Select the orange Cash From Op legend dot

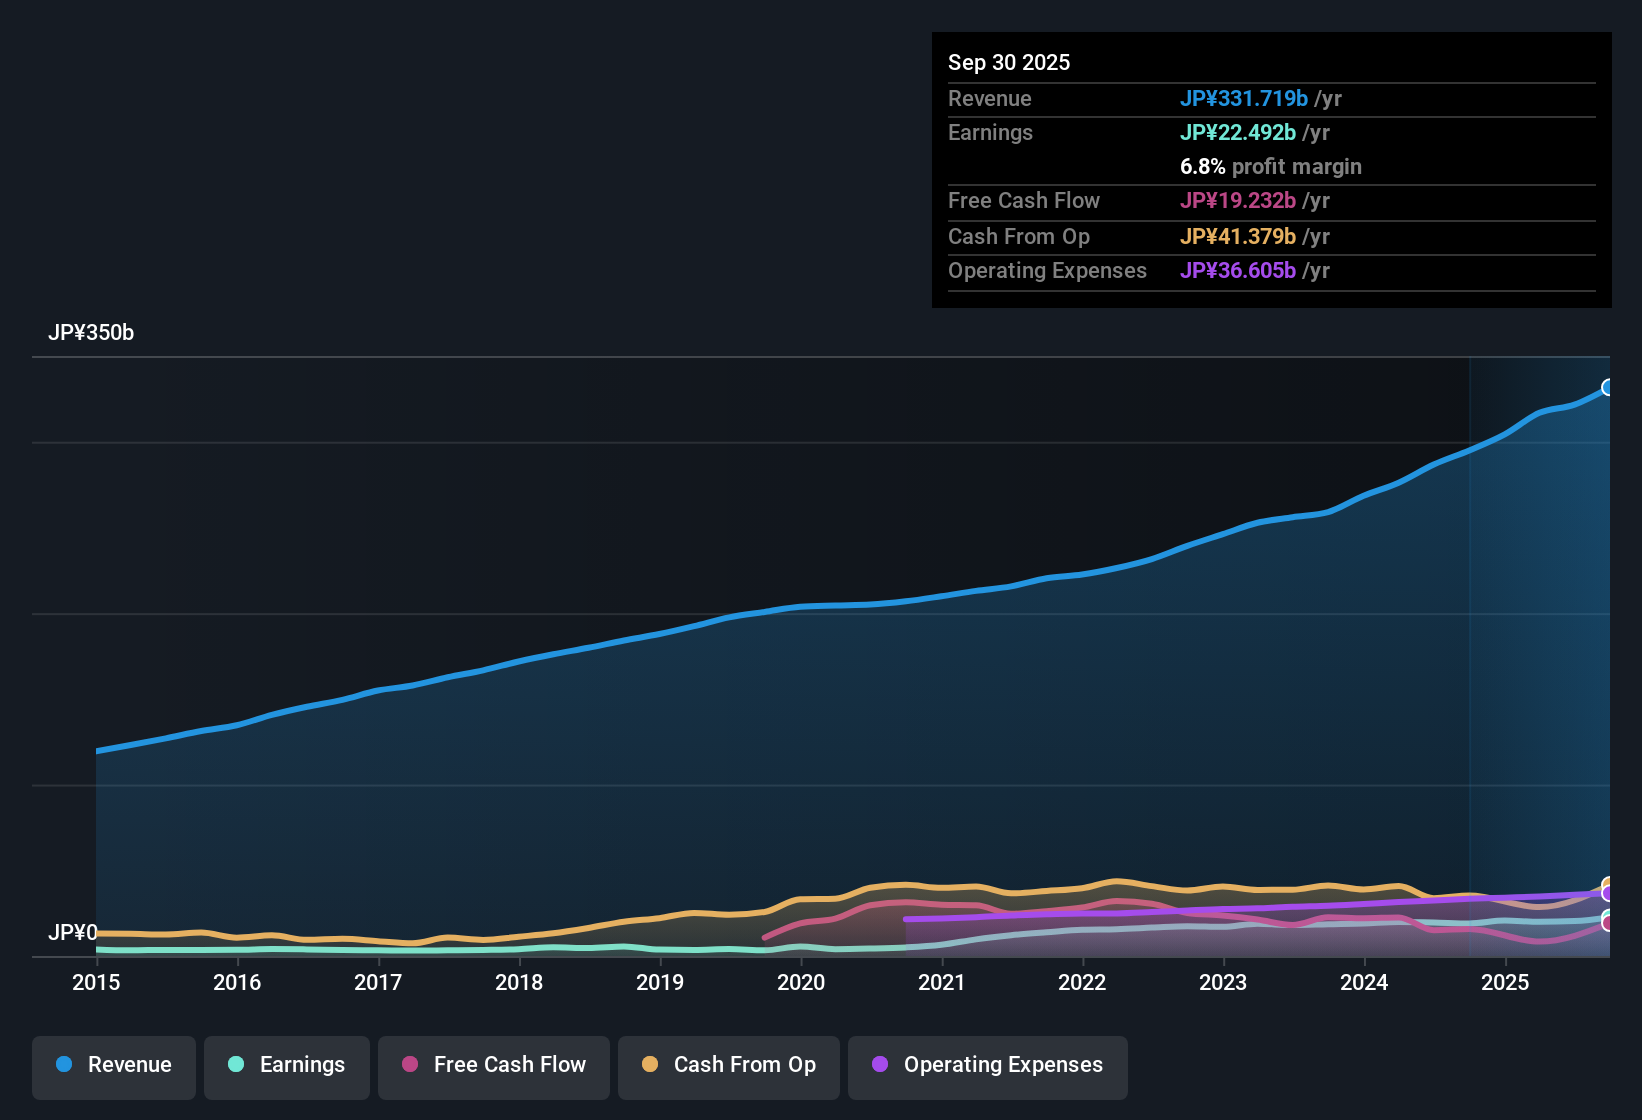(x=650, y=1065)
